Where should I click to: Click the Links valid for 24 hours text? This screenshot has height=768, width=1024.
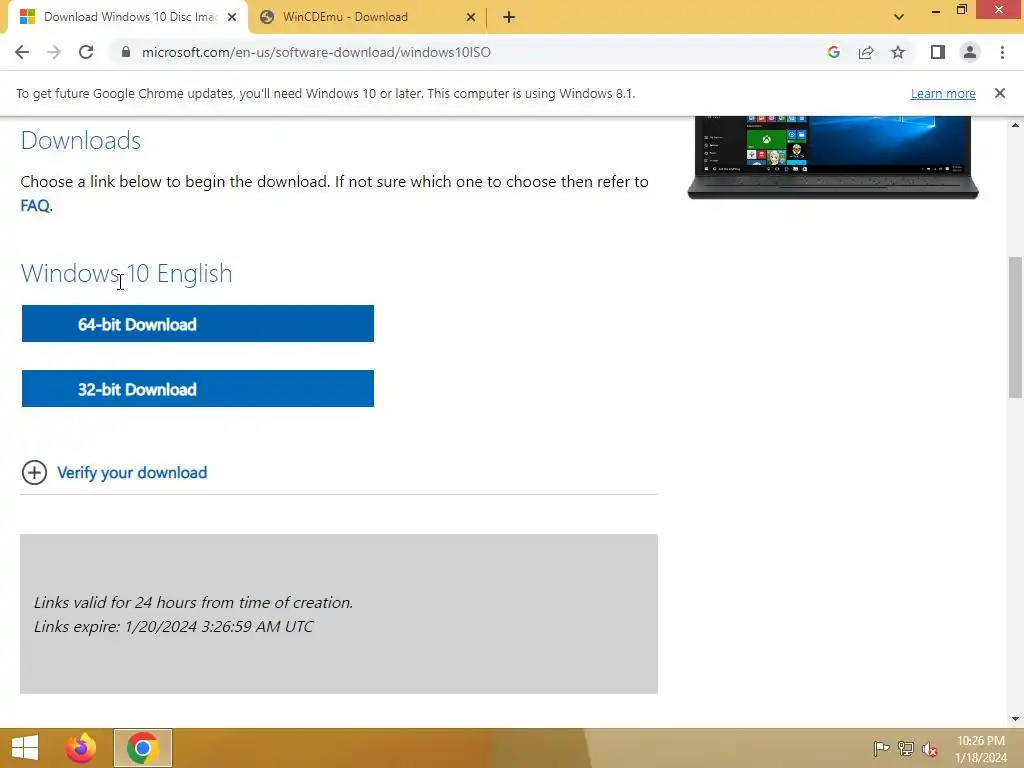pyautogui.click(x=193, y=602)
